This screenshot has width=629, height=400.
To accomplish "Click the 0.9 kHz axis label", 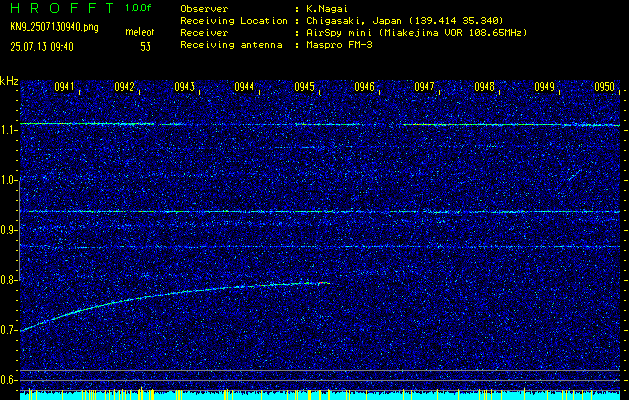I will pyautogui.click(x=8, y=230).
